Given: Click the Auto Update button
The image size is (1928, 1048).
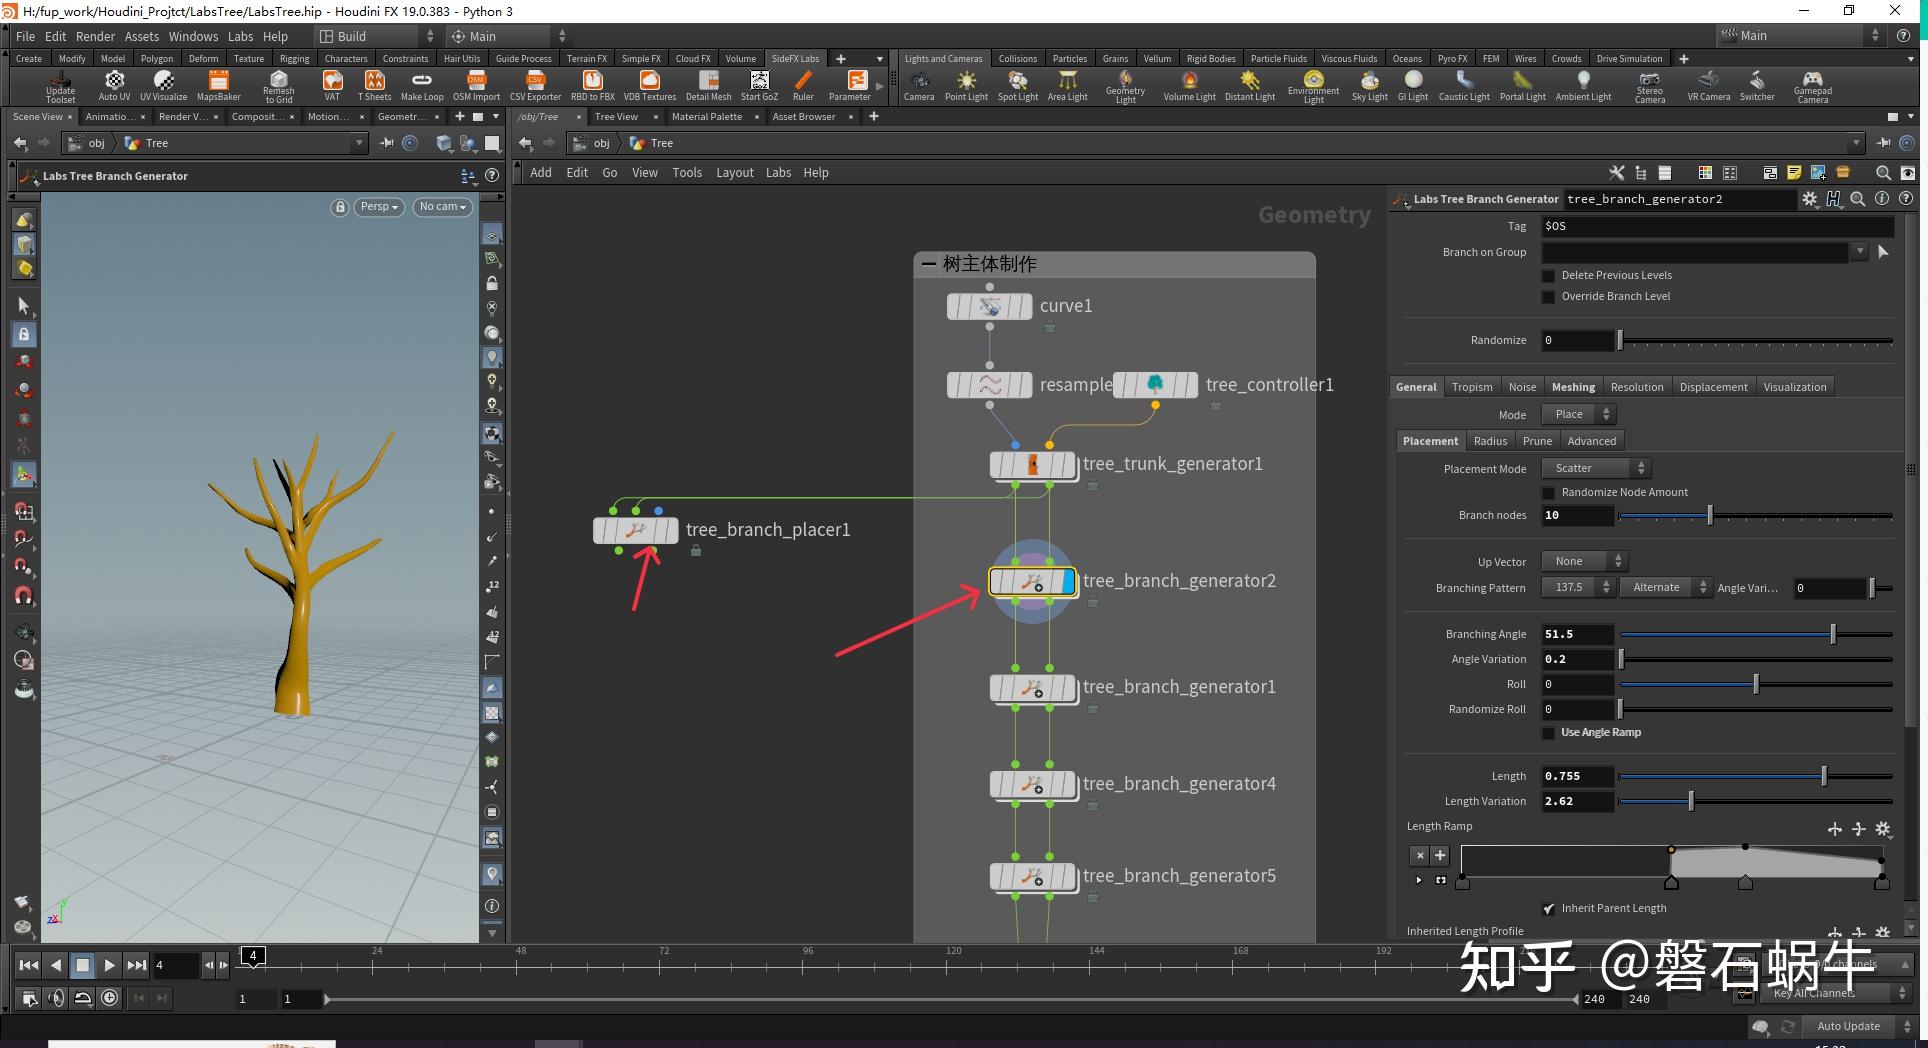Looking at the screenshot, I should pos(1848,1026).
